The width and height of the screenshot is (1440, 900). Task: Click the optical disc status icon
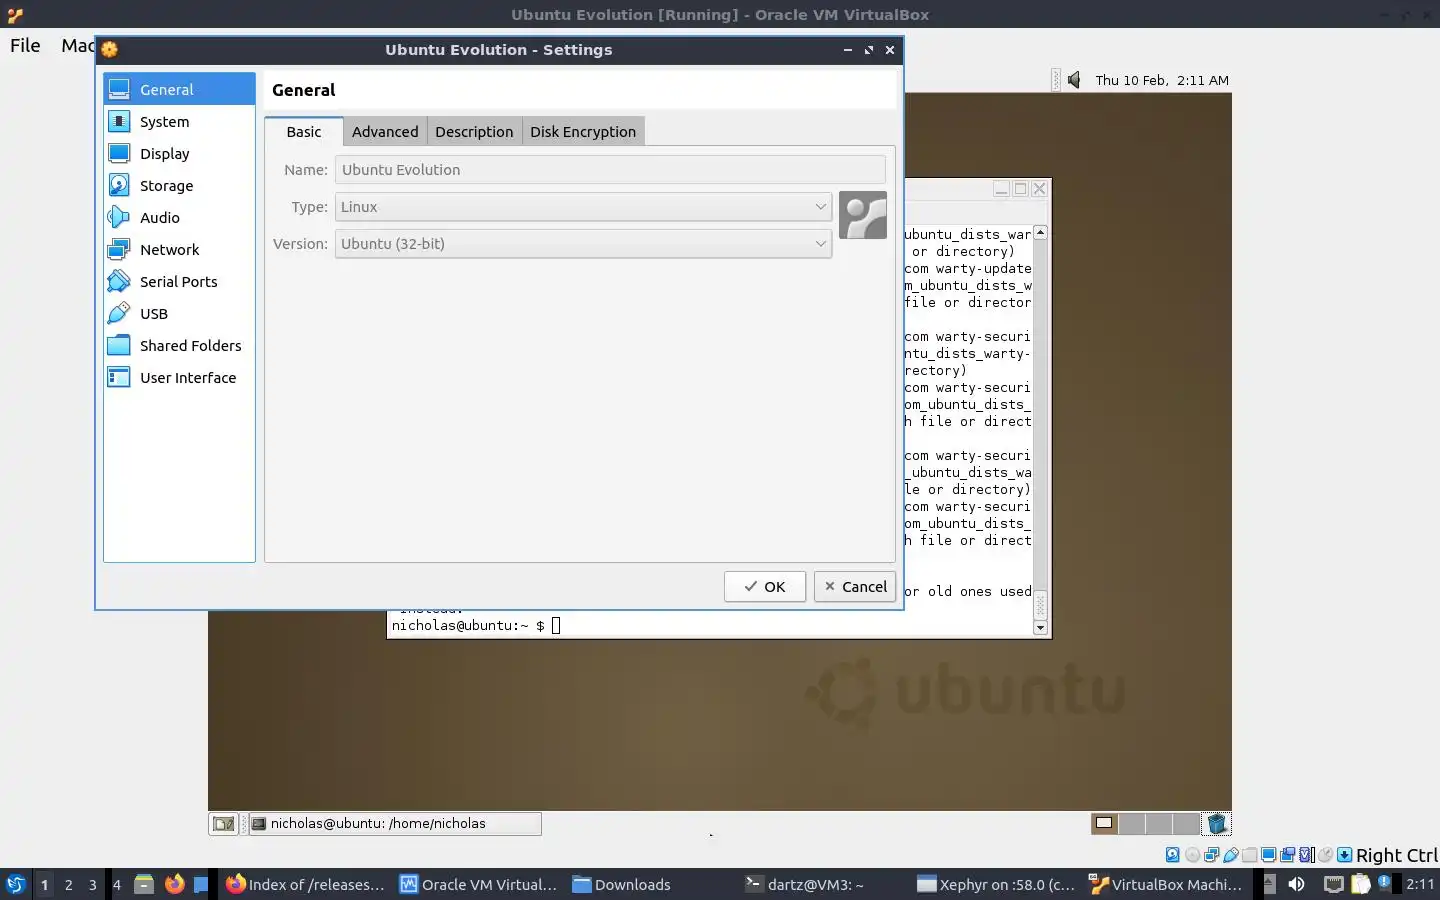click(1192, 855)
